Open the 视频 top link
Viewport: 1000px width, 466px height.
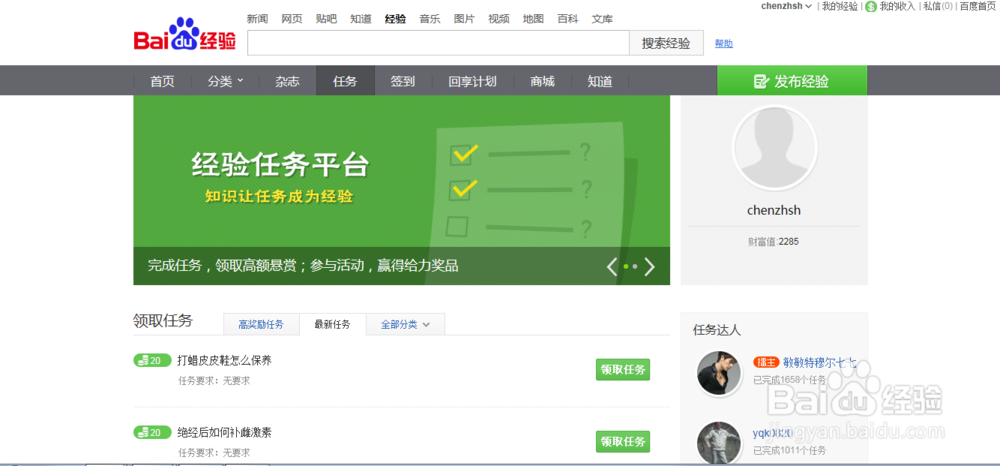[499, 19]
